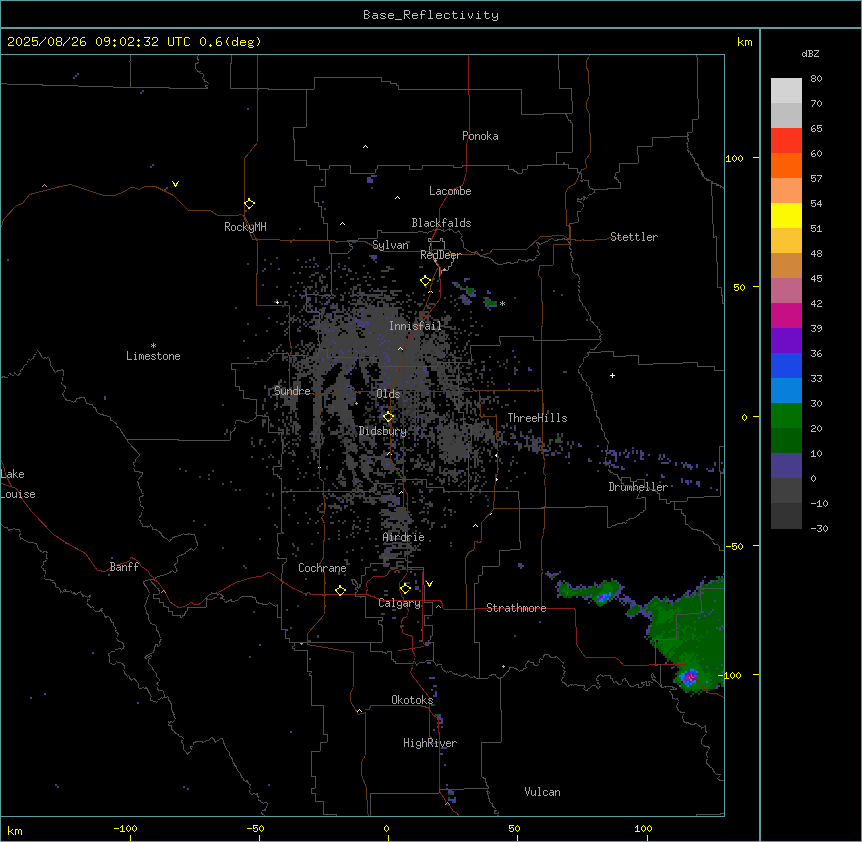The image size is (862, 842).
Task: Click the RedDeer label
Action: pos(440,255)
